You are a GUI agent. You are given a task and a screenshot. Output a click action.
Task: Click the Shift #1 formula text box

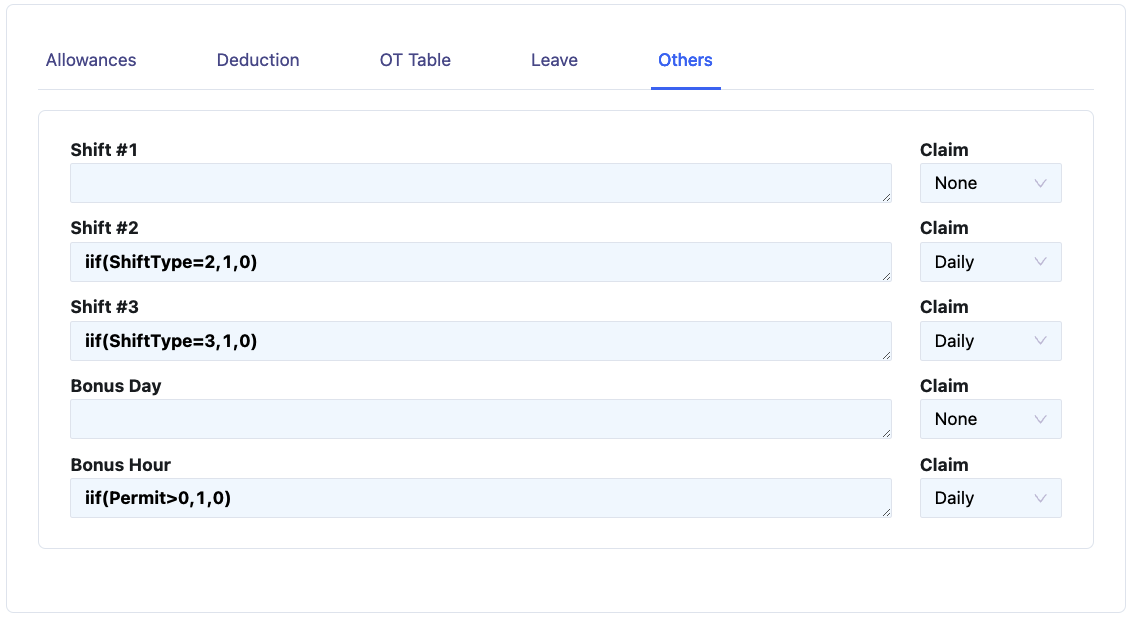coord(480,183)
